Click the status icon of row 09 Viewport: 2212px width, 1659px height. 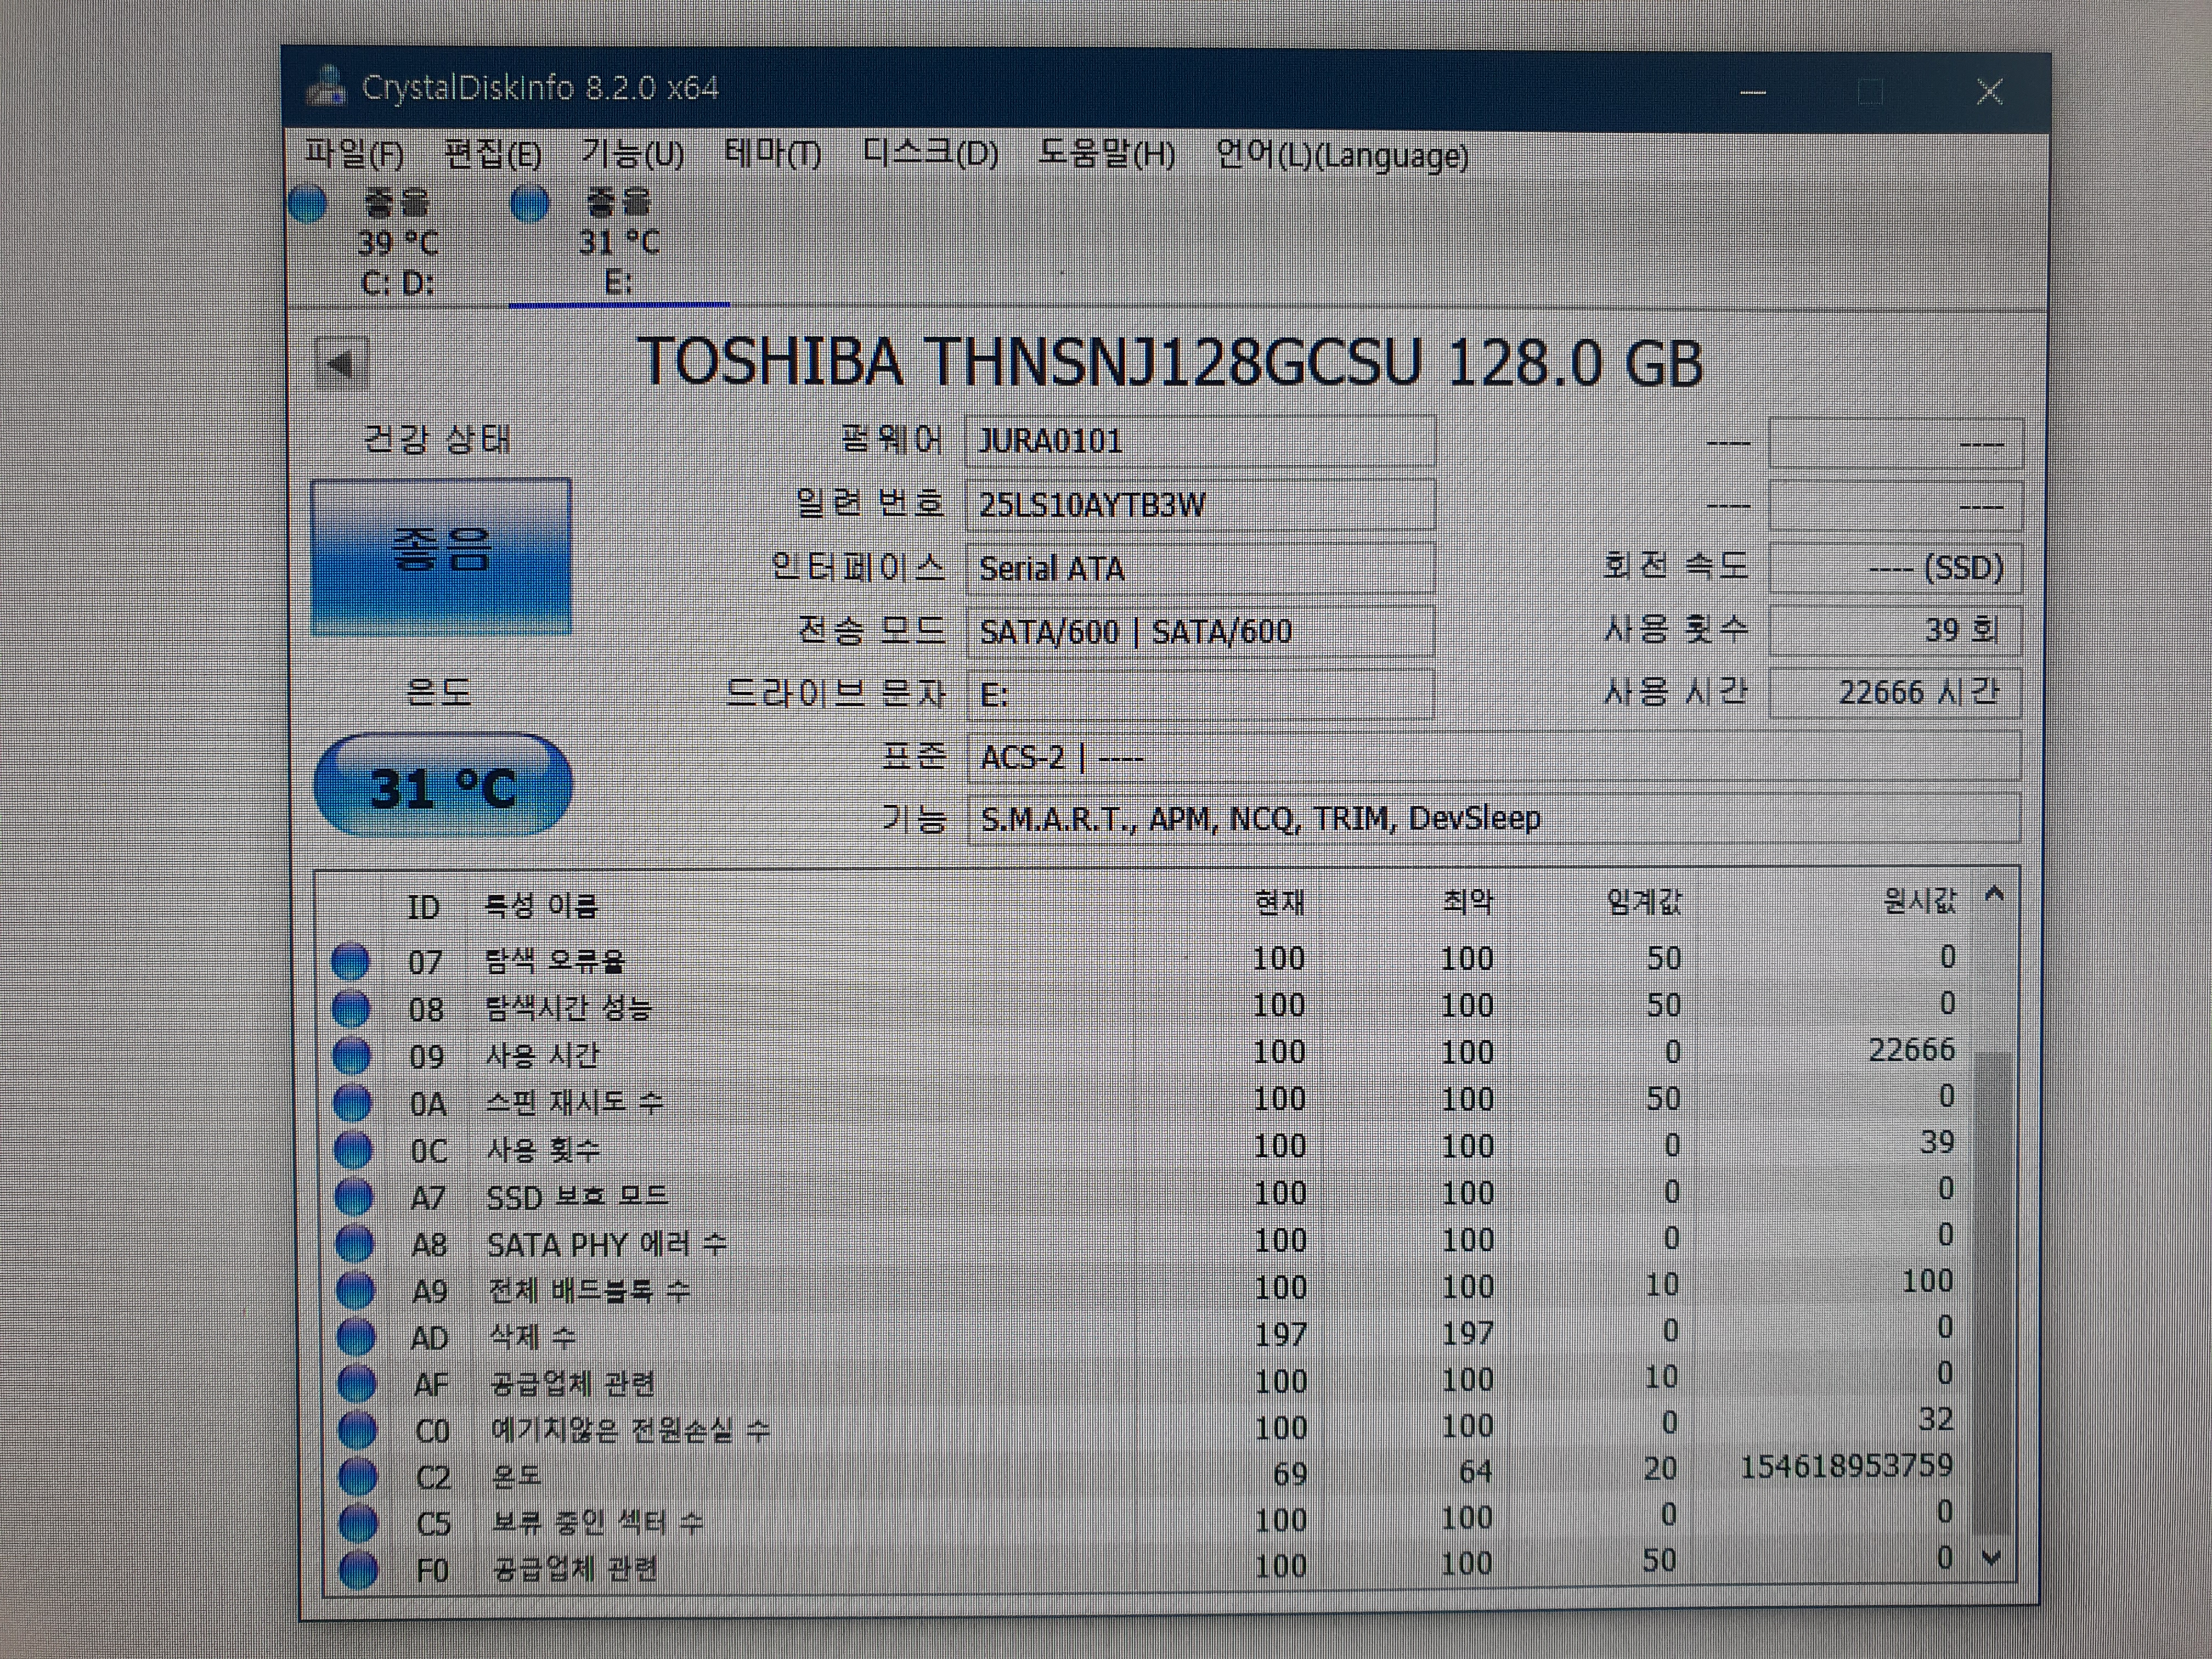tap(352, 1055)
